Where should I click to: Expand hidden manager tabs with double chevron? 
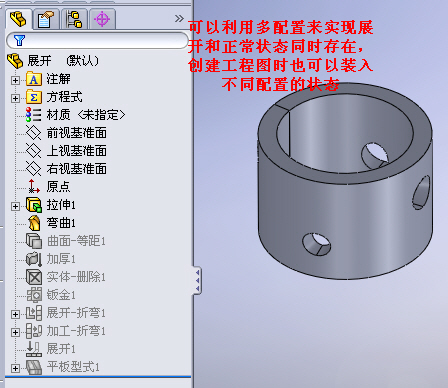coord(179,18)
